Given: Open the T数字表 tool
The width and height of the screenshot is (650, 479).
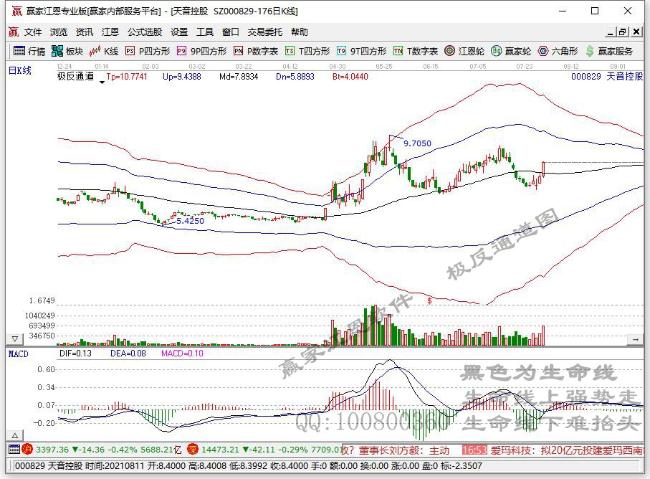Looking at the screenshot, I should tap(415, 51).
